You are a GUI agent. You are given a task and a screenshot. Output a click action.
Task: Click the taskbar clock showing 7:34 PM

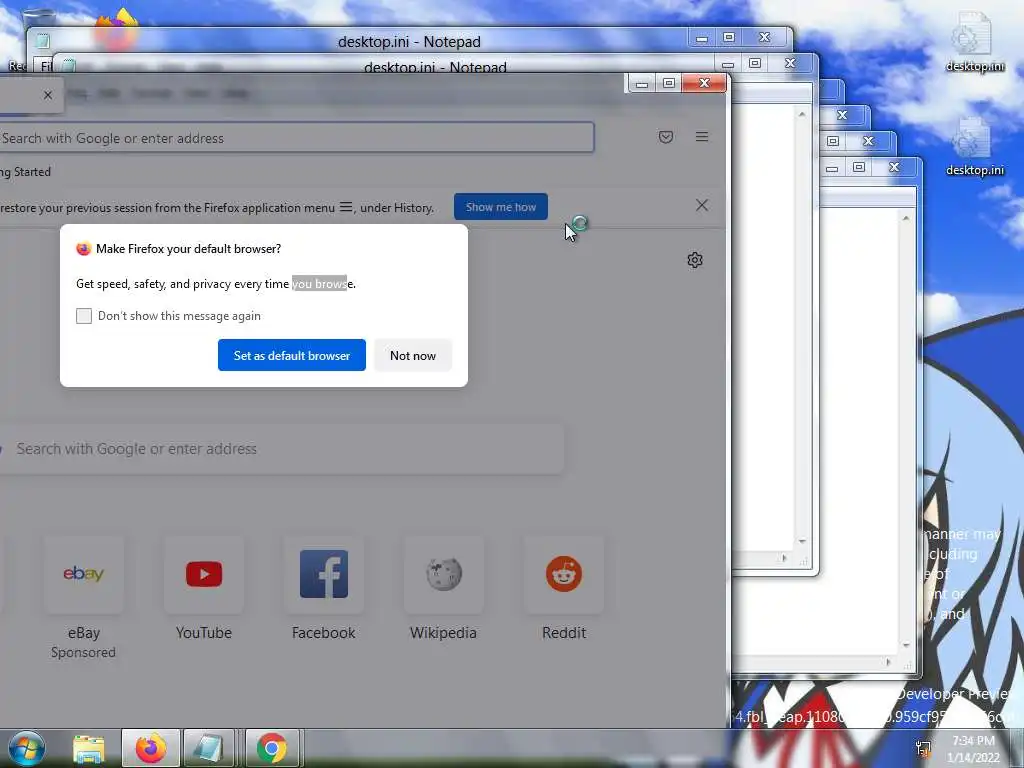(973, 749)
